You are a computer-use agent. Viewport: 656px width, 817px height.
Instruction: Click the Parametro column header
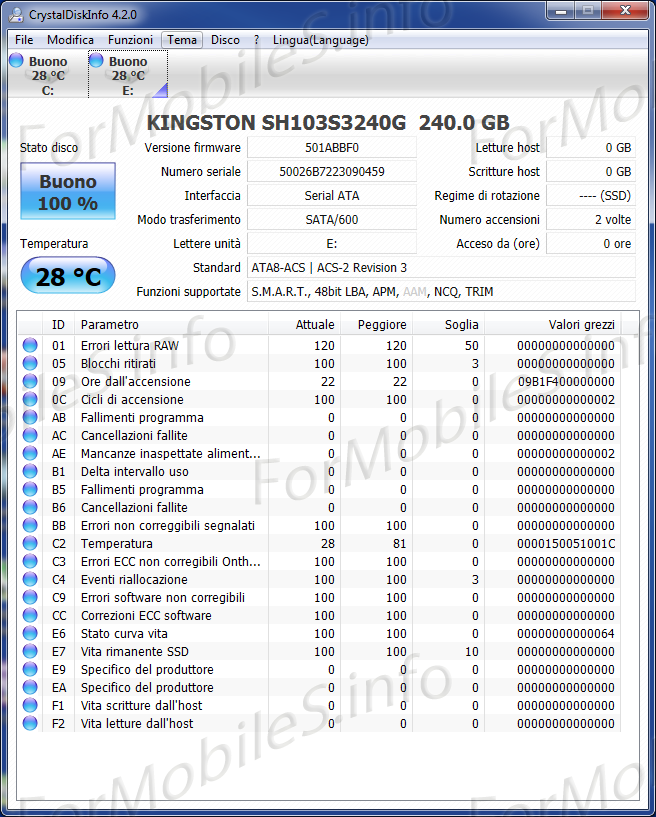[110, 325]
